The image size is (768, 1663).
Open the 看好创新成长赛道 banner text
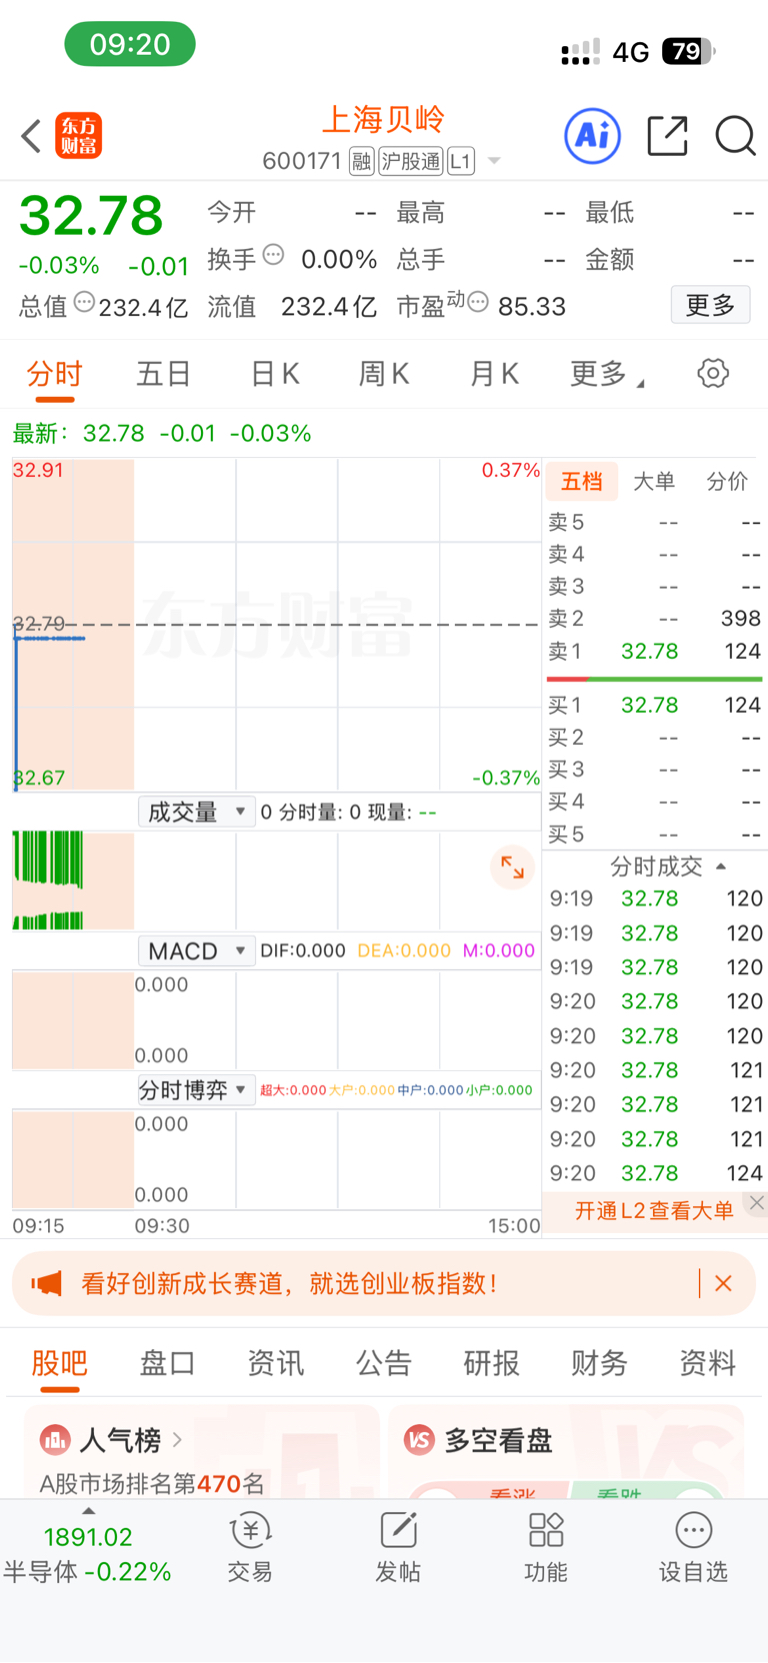(289, 1283)
